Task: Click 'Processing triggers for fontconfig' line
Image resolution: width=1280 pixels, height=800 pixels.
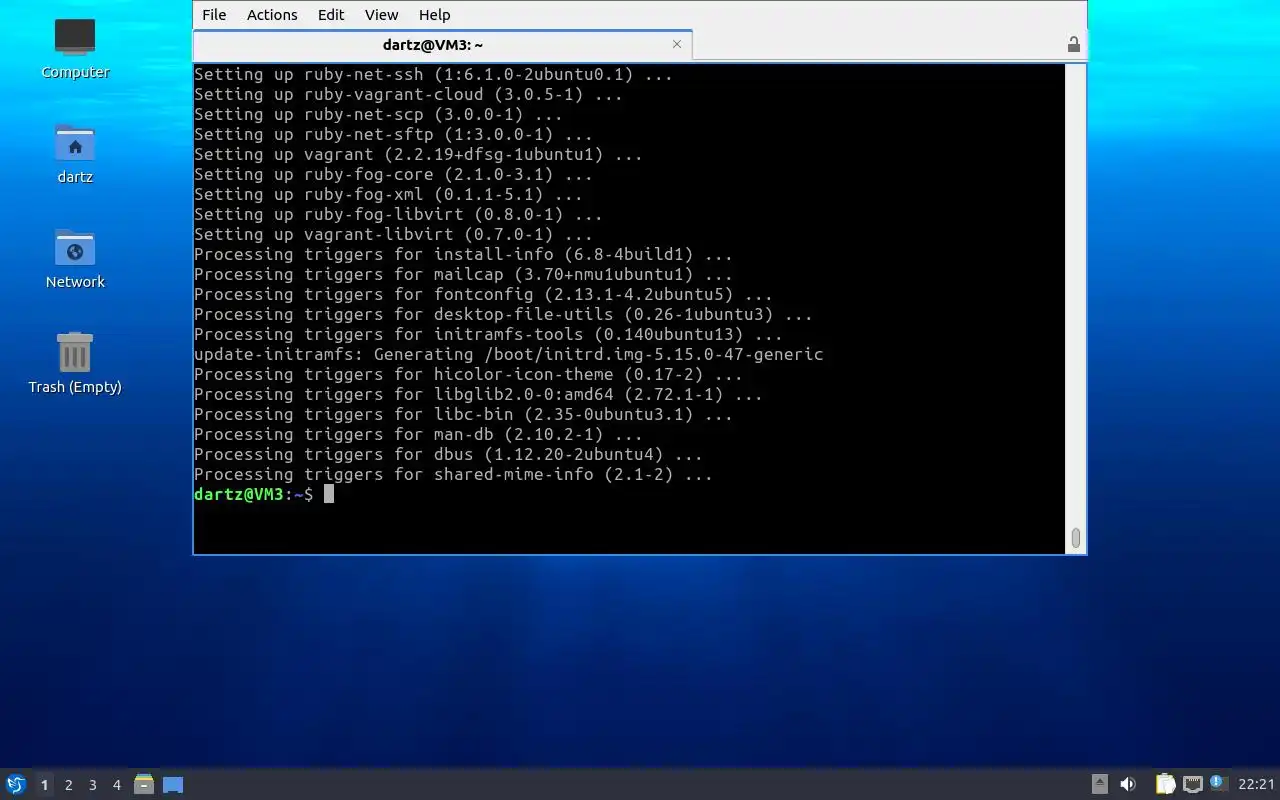Action: point(483,294)
